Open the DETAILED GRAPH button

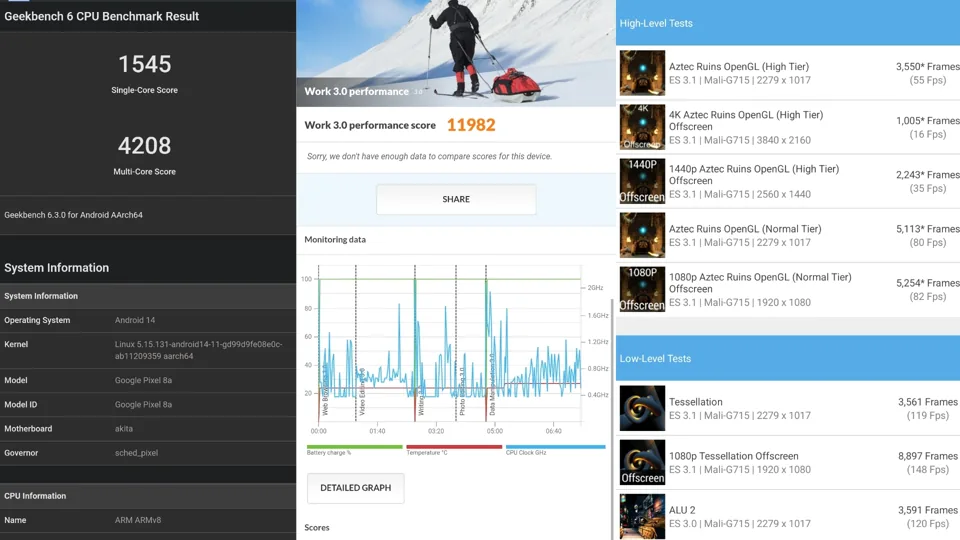tap(355, 488)
